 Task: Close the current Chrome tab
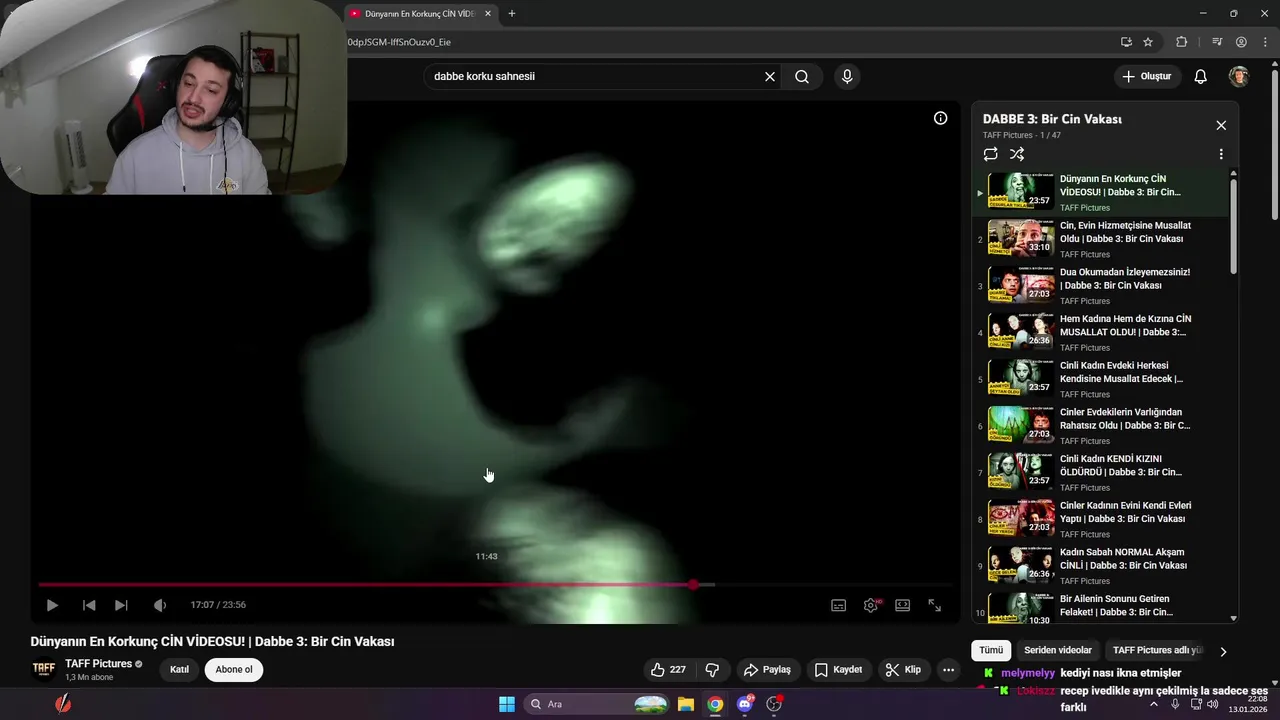(488, 14)
